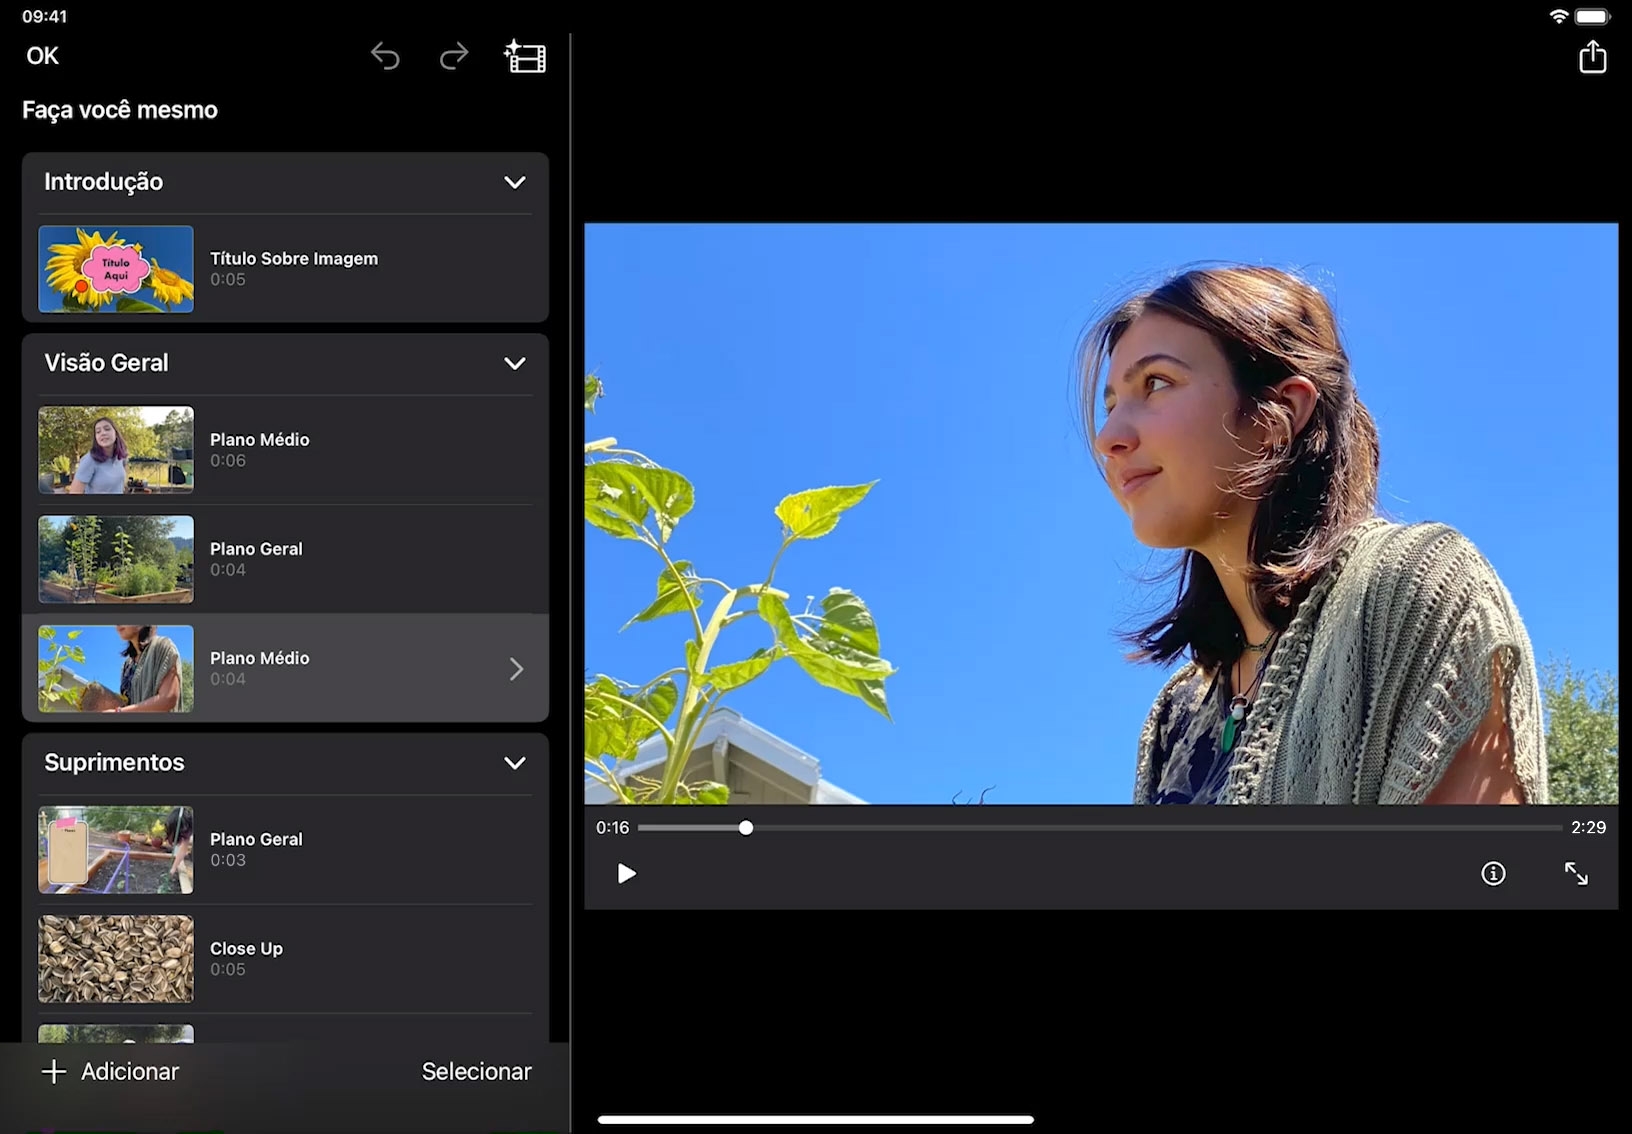1632x1134 pixels.
Task: Click the Suprimentos section heading
Action: click(114, 762)
